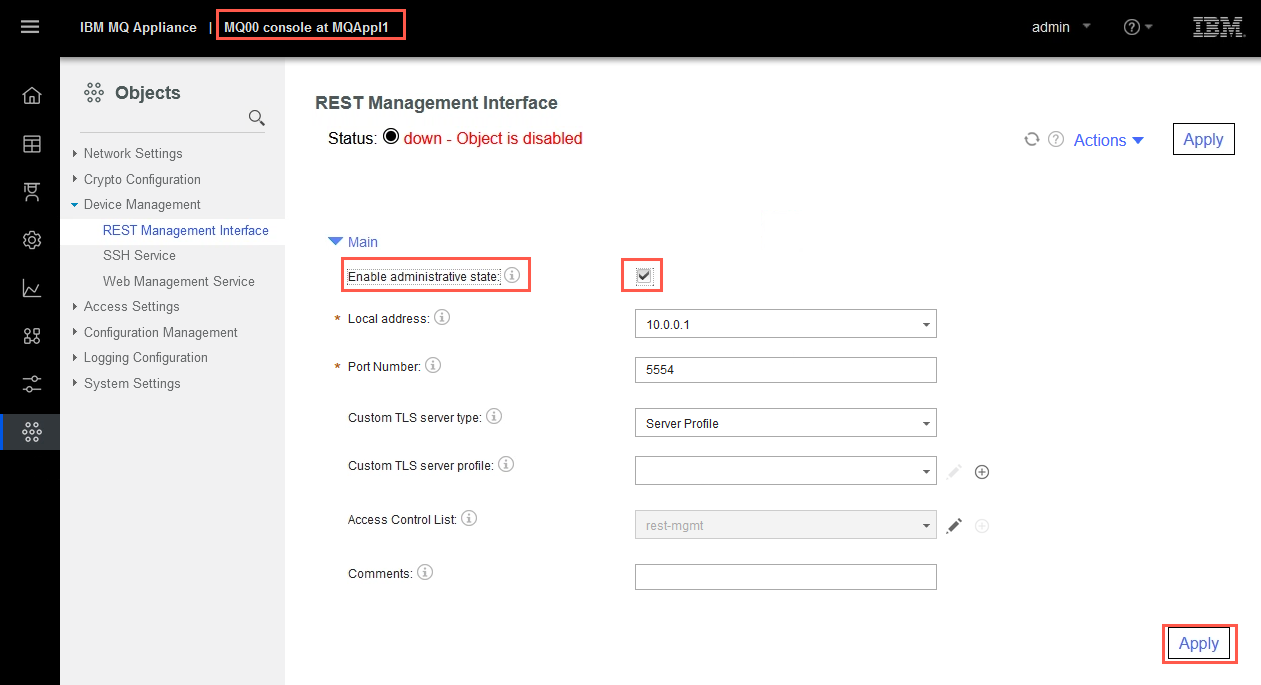Go to the Home dashboard icon
Screen dimensions: 1261x685
point(32,95)
